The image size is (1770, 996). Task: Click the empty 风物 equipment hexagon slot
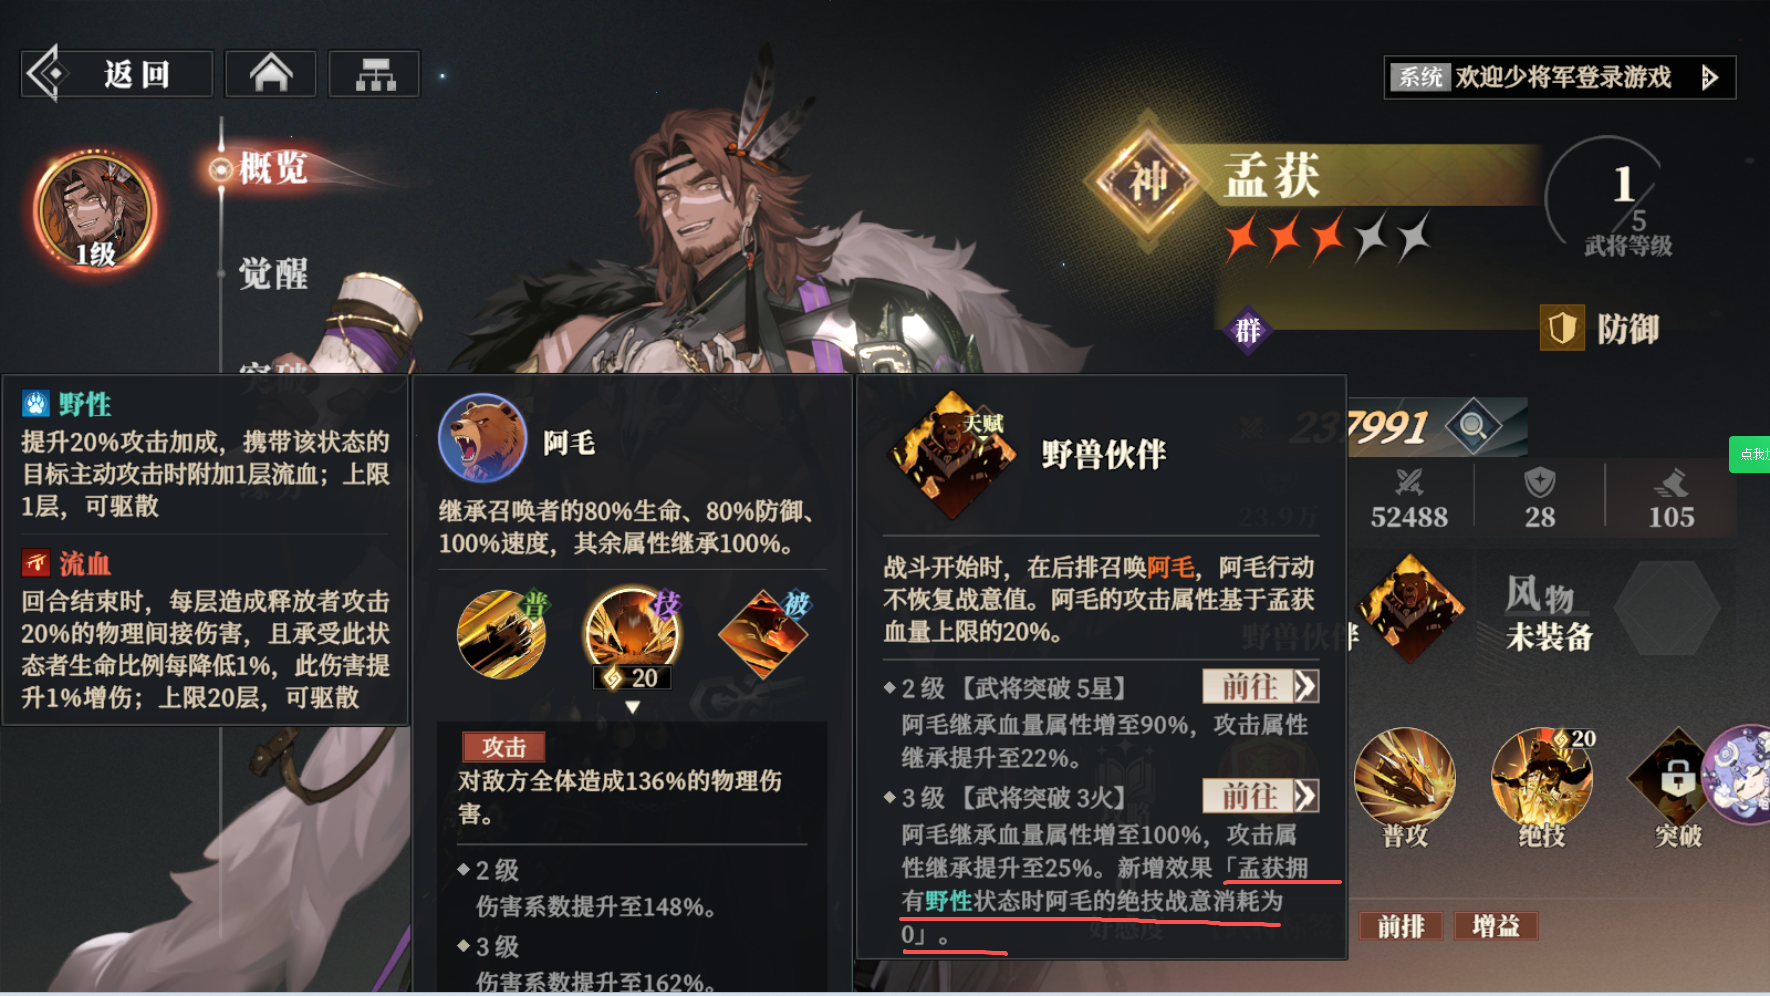tap(1666, 607)
